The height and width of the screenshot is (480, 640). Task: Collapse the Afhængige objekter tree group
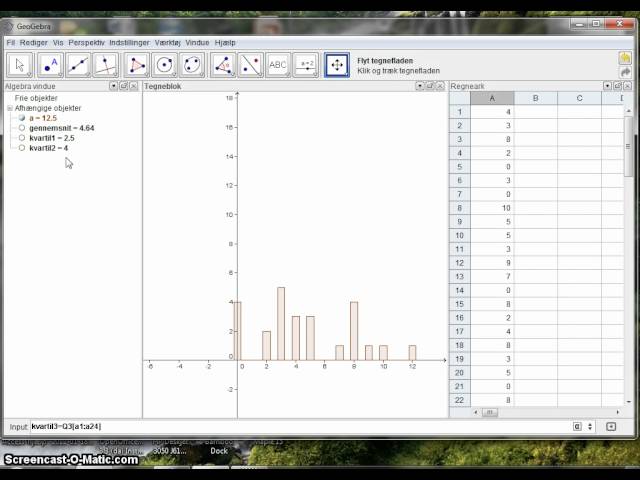pyautogui.click(x=10, y=108)
